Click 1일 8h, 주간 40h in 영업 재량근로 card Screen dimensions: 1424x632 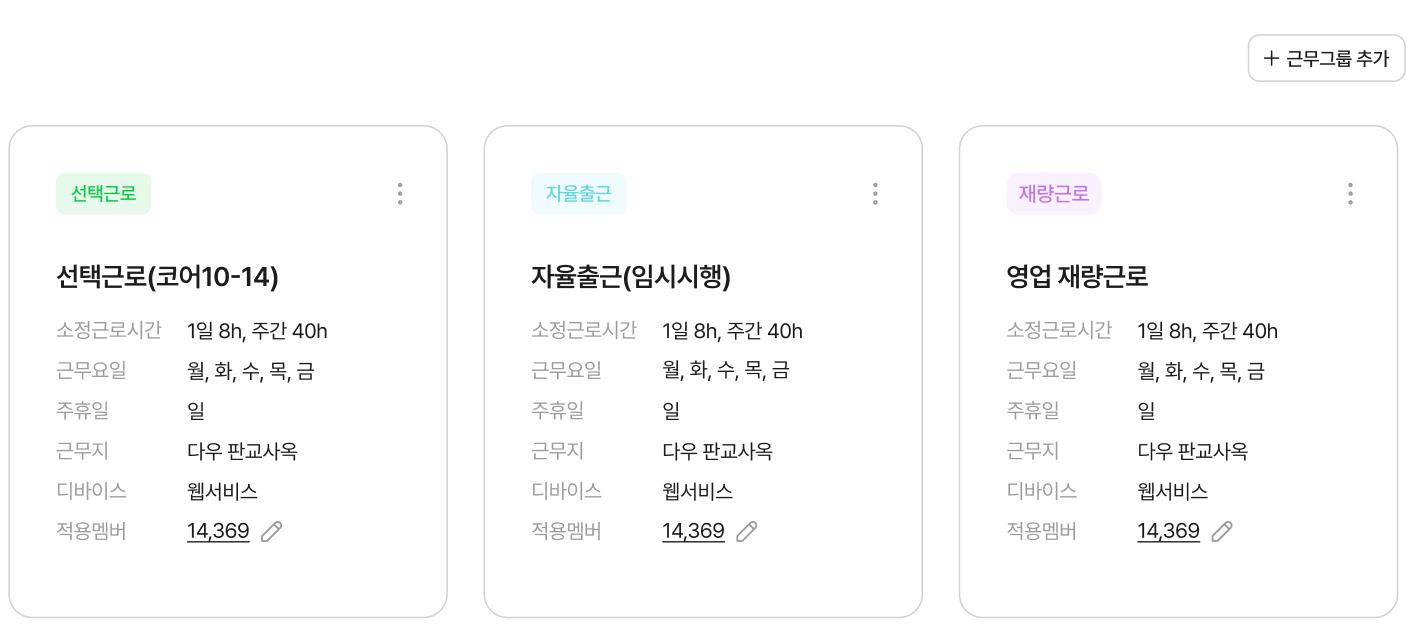pyautogui.click(x=1208, y=331)
